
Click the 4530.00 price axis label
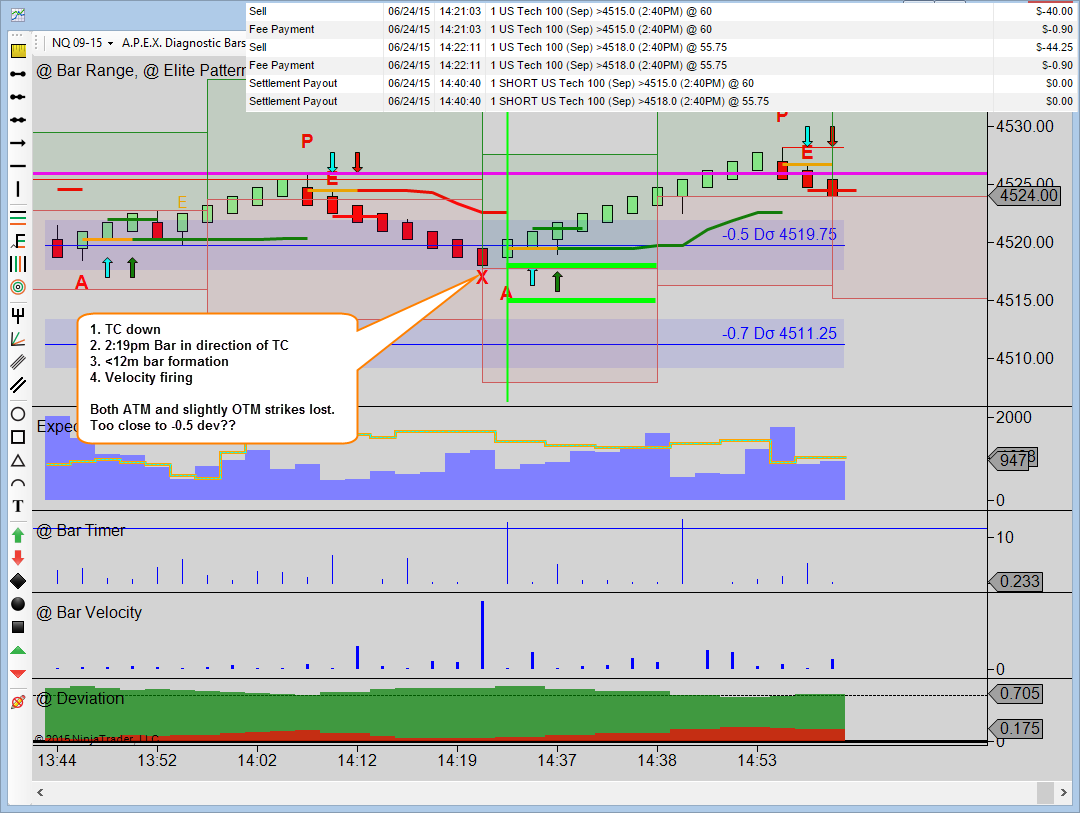point(1025,127)
